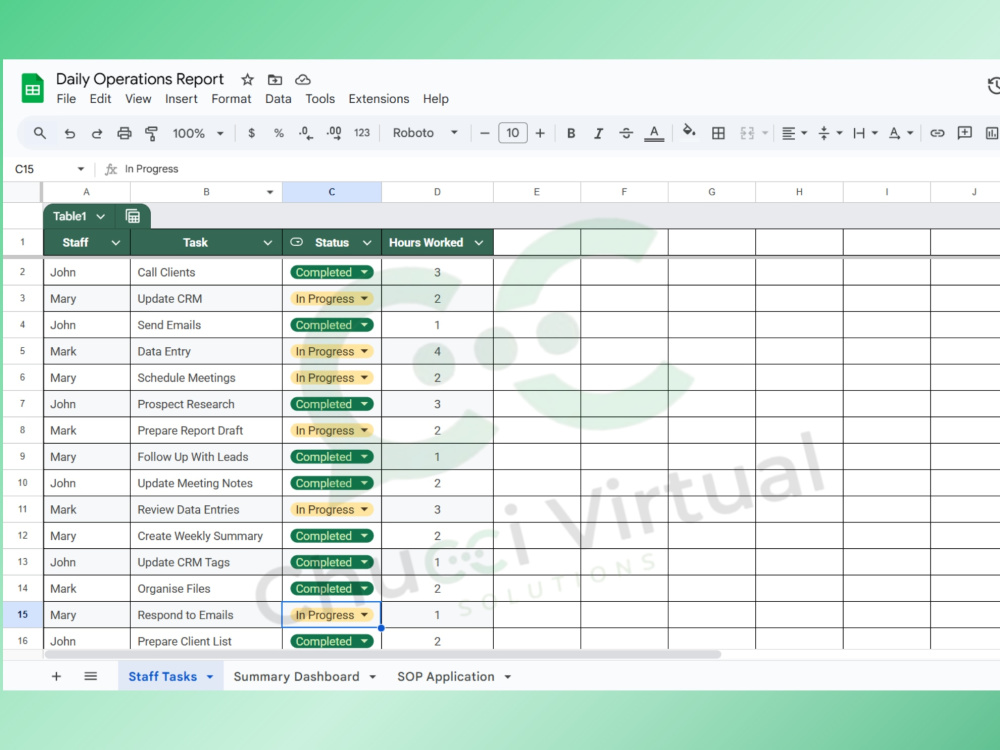Click the table view icon beside Table1

click(133, 216)
